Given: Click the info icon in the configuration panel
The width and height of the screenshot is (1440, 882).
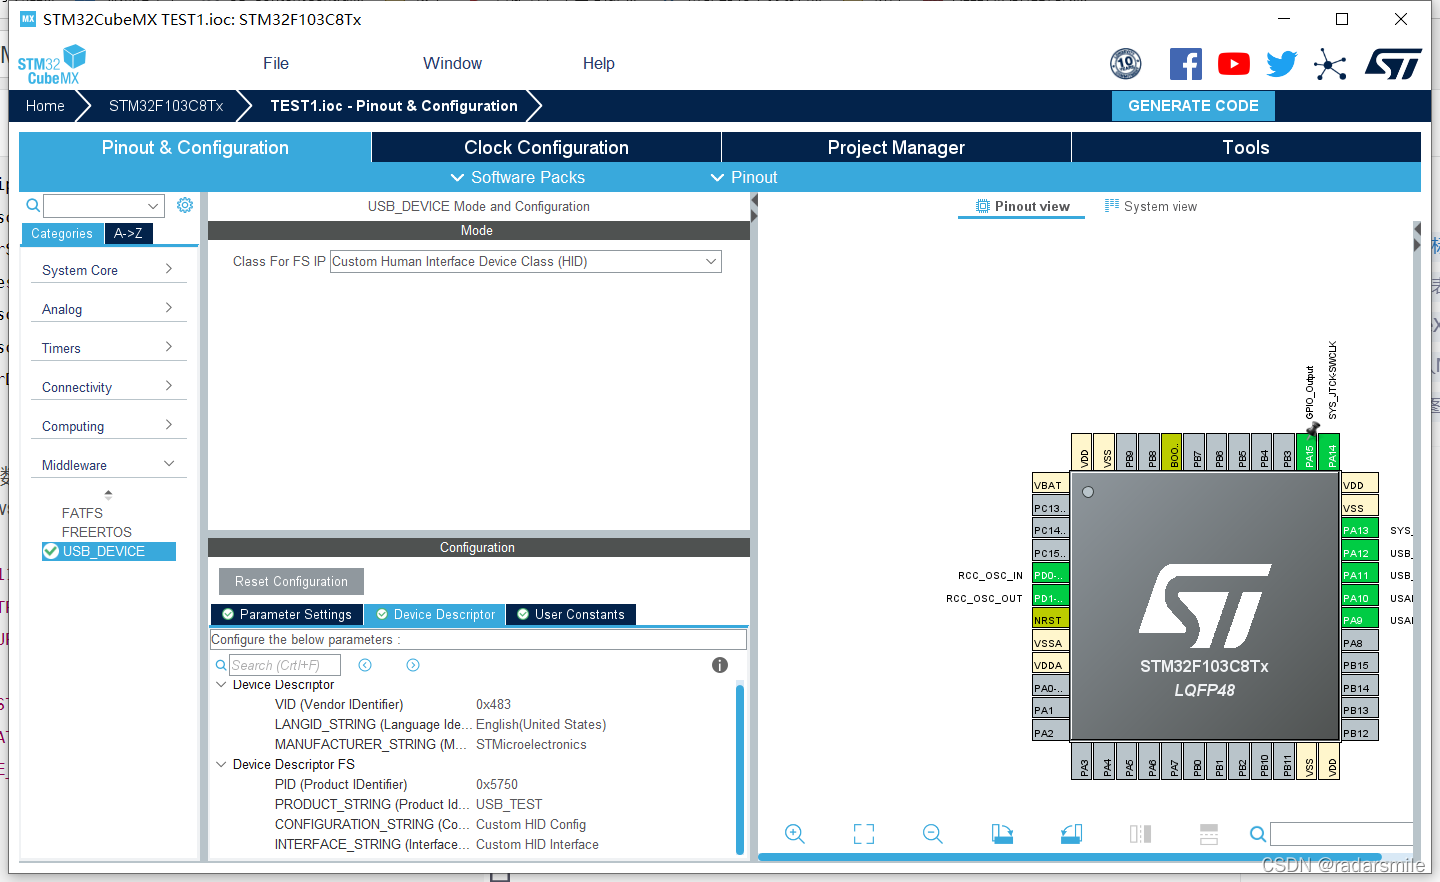Looking at the screenshot, I should (719, 664).
